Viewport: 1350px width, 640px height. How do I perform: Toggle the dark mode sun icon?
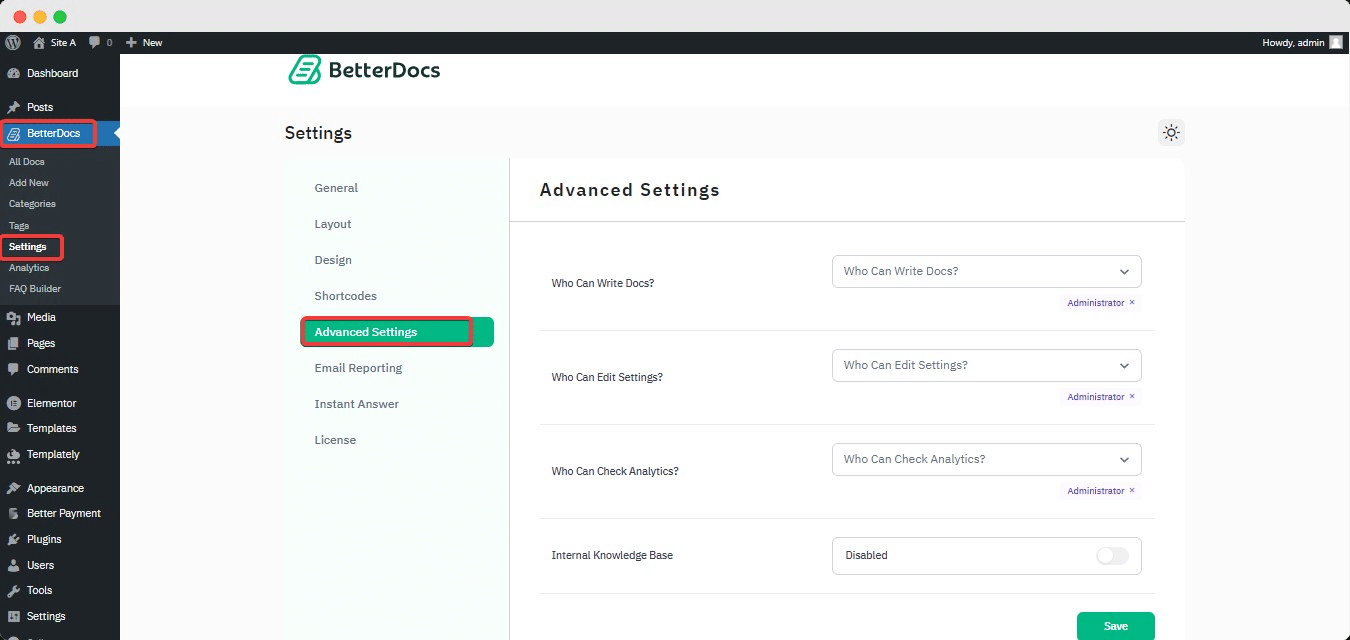(x=1170, y=131)
